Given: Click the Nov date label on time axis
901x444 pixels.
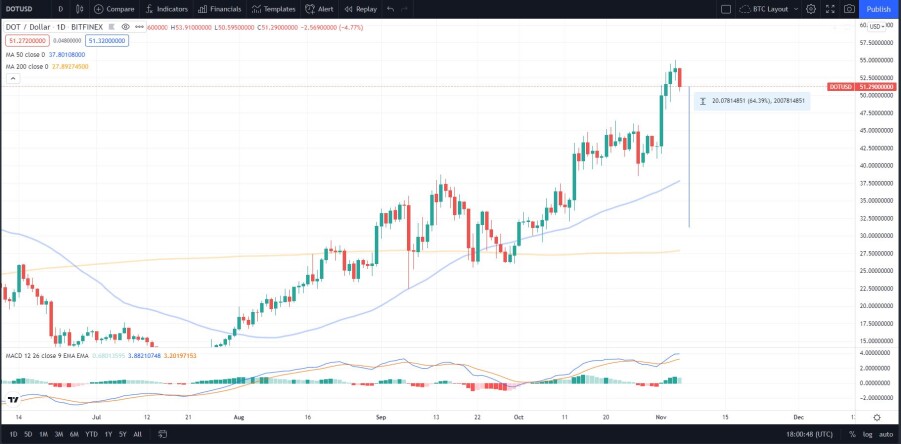Looking at the screenshot, I should [x=661, y=418].
